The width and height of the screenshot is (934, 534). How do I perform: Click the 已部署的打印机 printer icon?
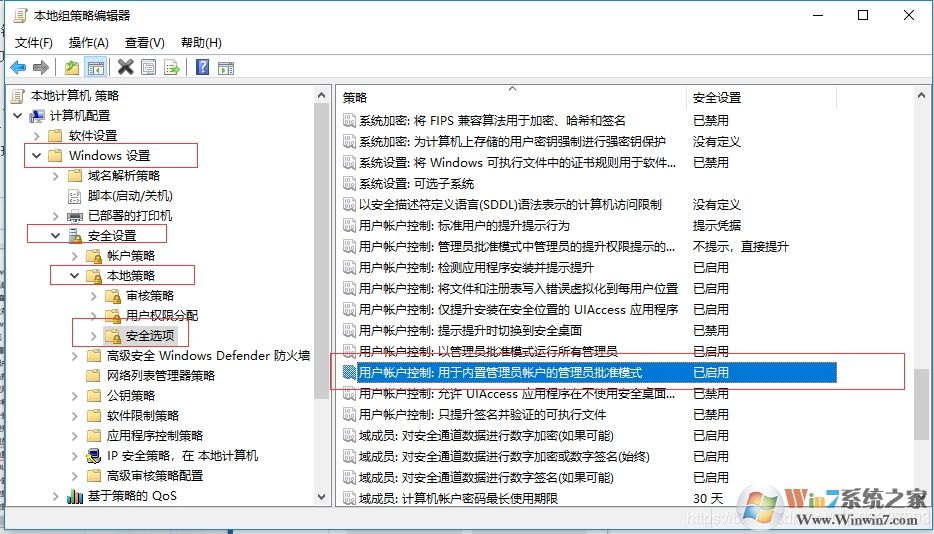(75, 216)
